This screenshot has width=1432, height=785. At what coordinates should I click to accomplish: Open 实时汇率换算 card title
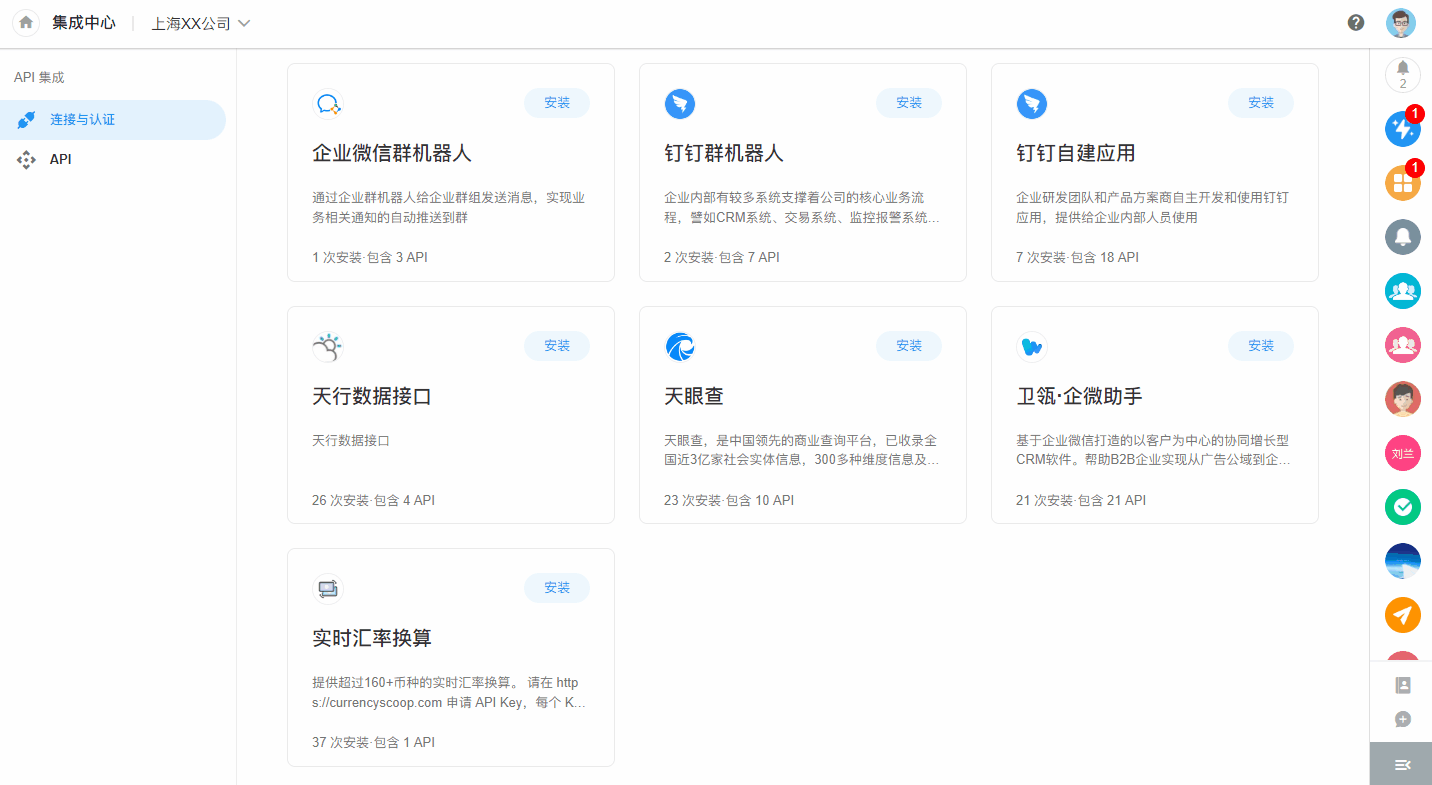pyautogui.click(x=372, y=638)
